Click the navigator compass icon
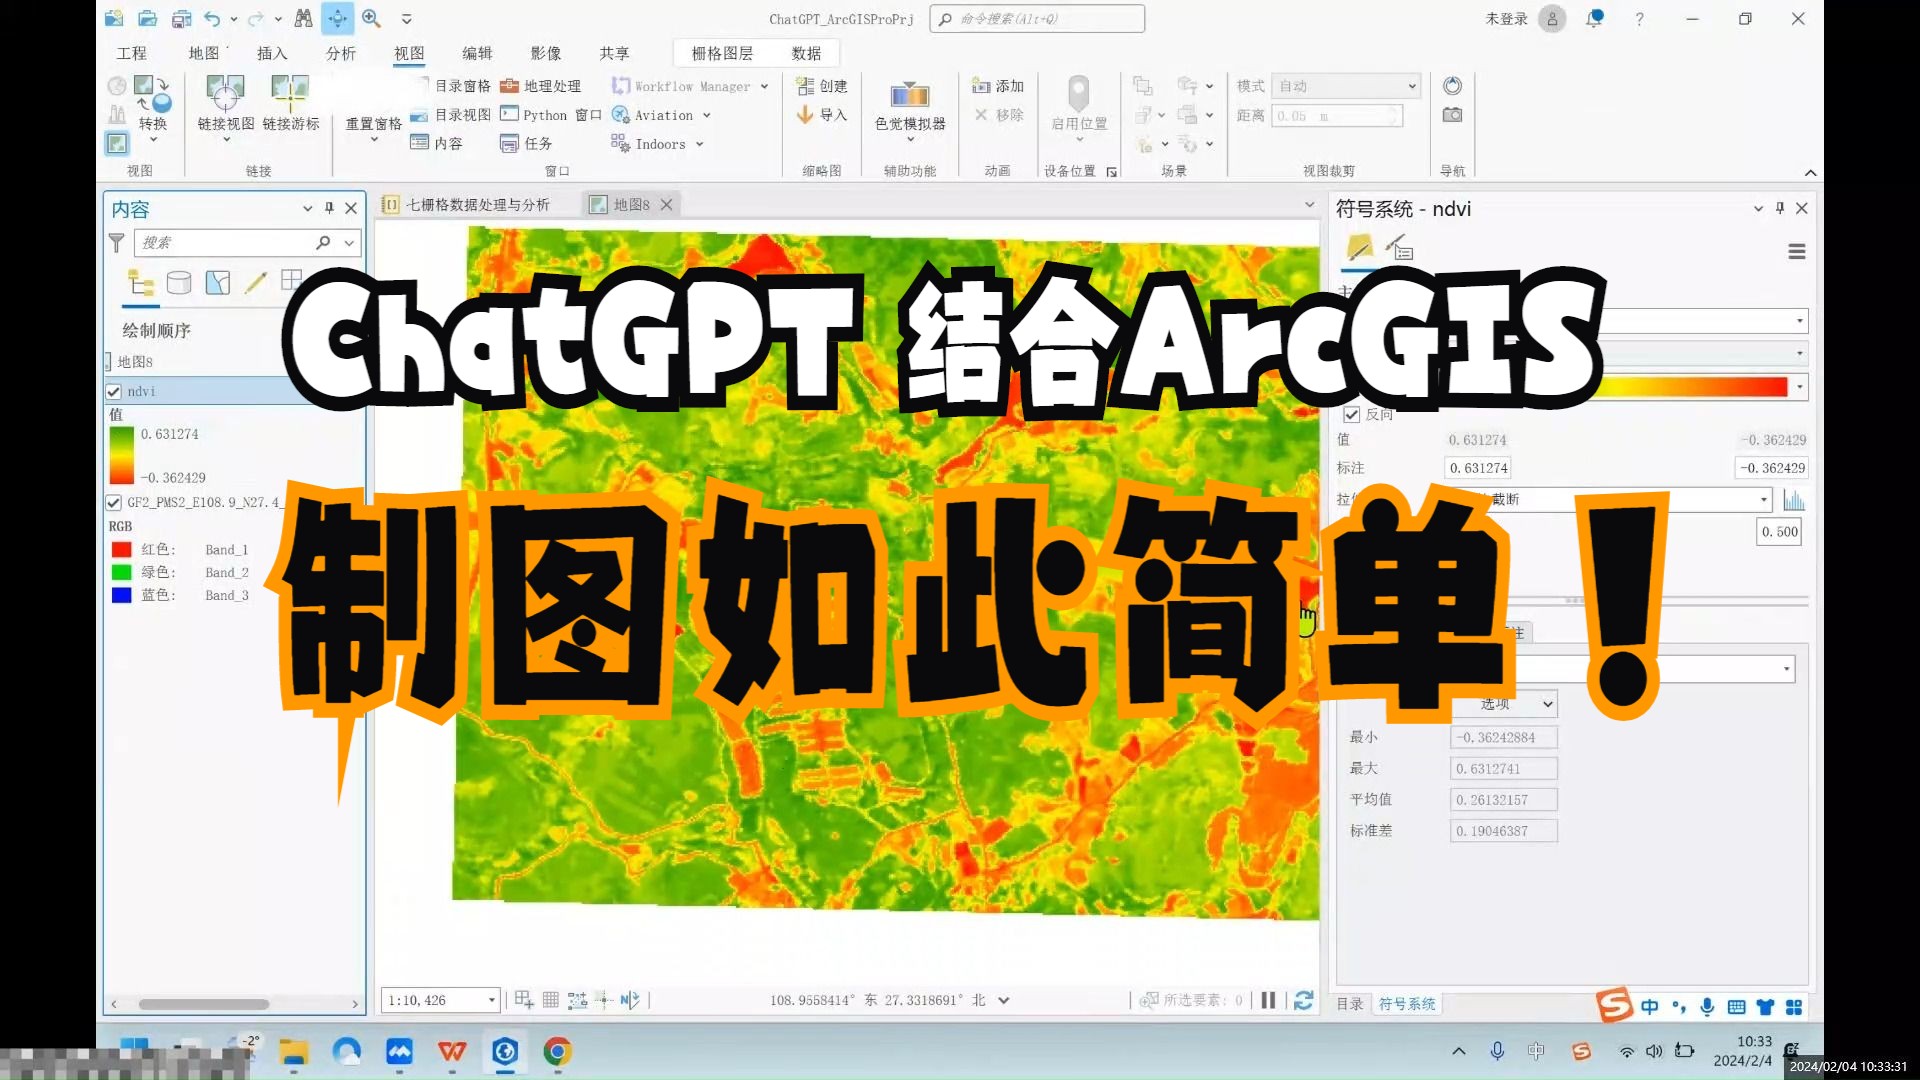Image resolution: width=1920 pixels, height=1080 pixels. click(x=1452, y=86)
